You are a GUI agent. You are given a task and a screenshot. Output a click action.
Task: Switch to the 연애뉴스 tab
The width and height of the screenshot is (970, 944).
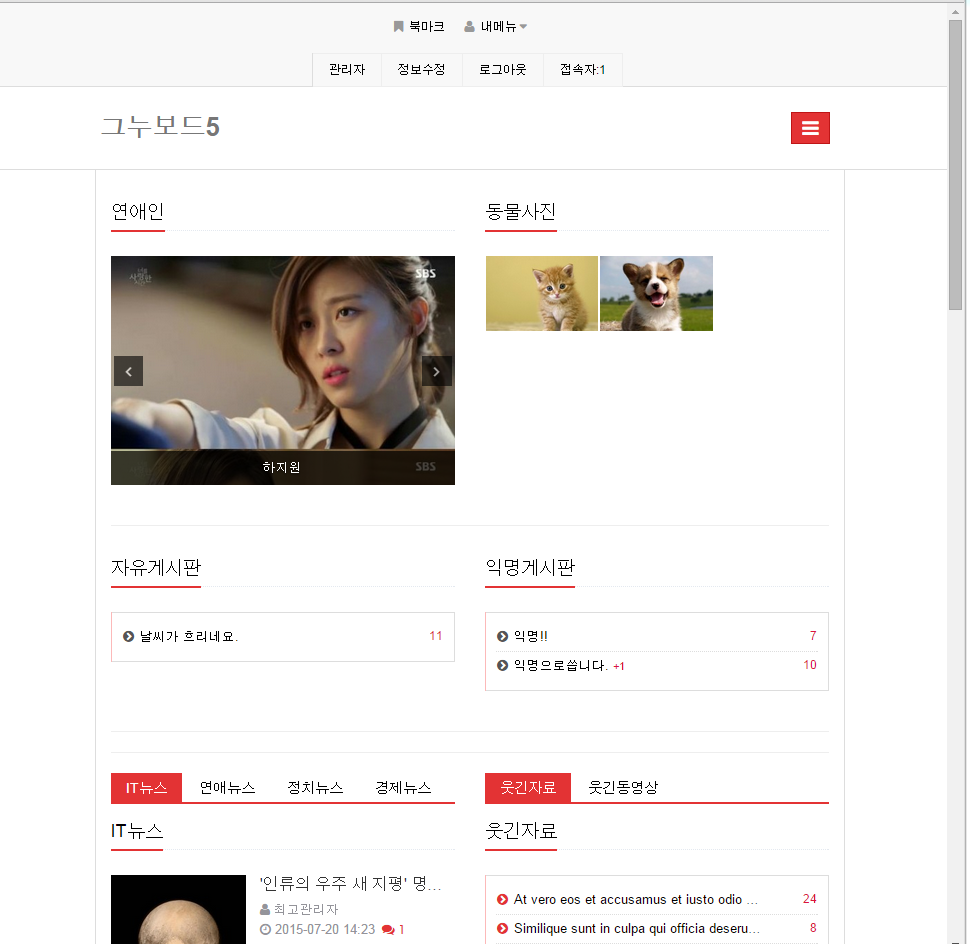pyautogui.click(x=227, y=788)
